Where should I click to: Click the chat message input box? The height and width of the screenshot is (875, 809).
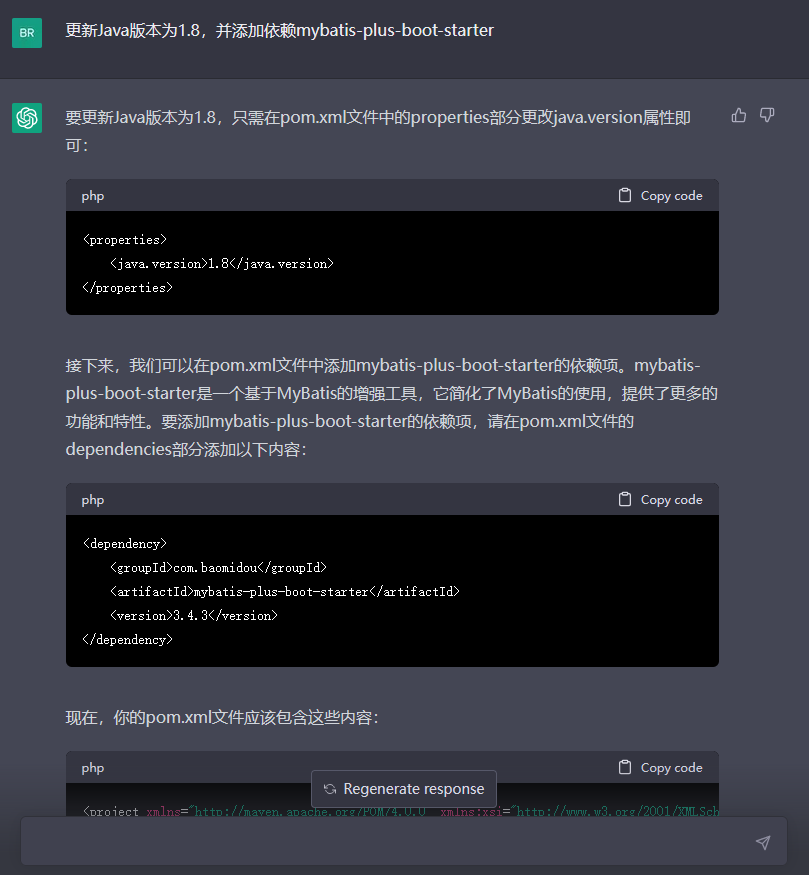(404, 842)
